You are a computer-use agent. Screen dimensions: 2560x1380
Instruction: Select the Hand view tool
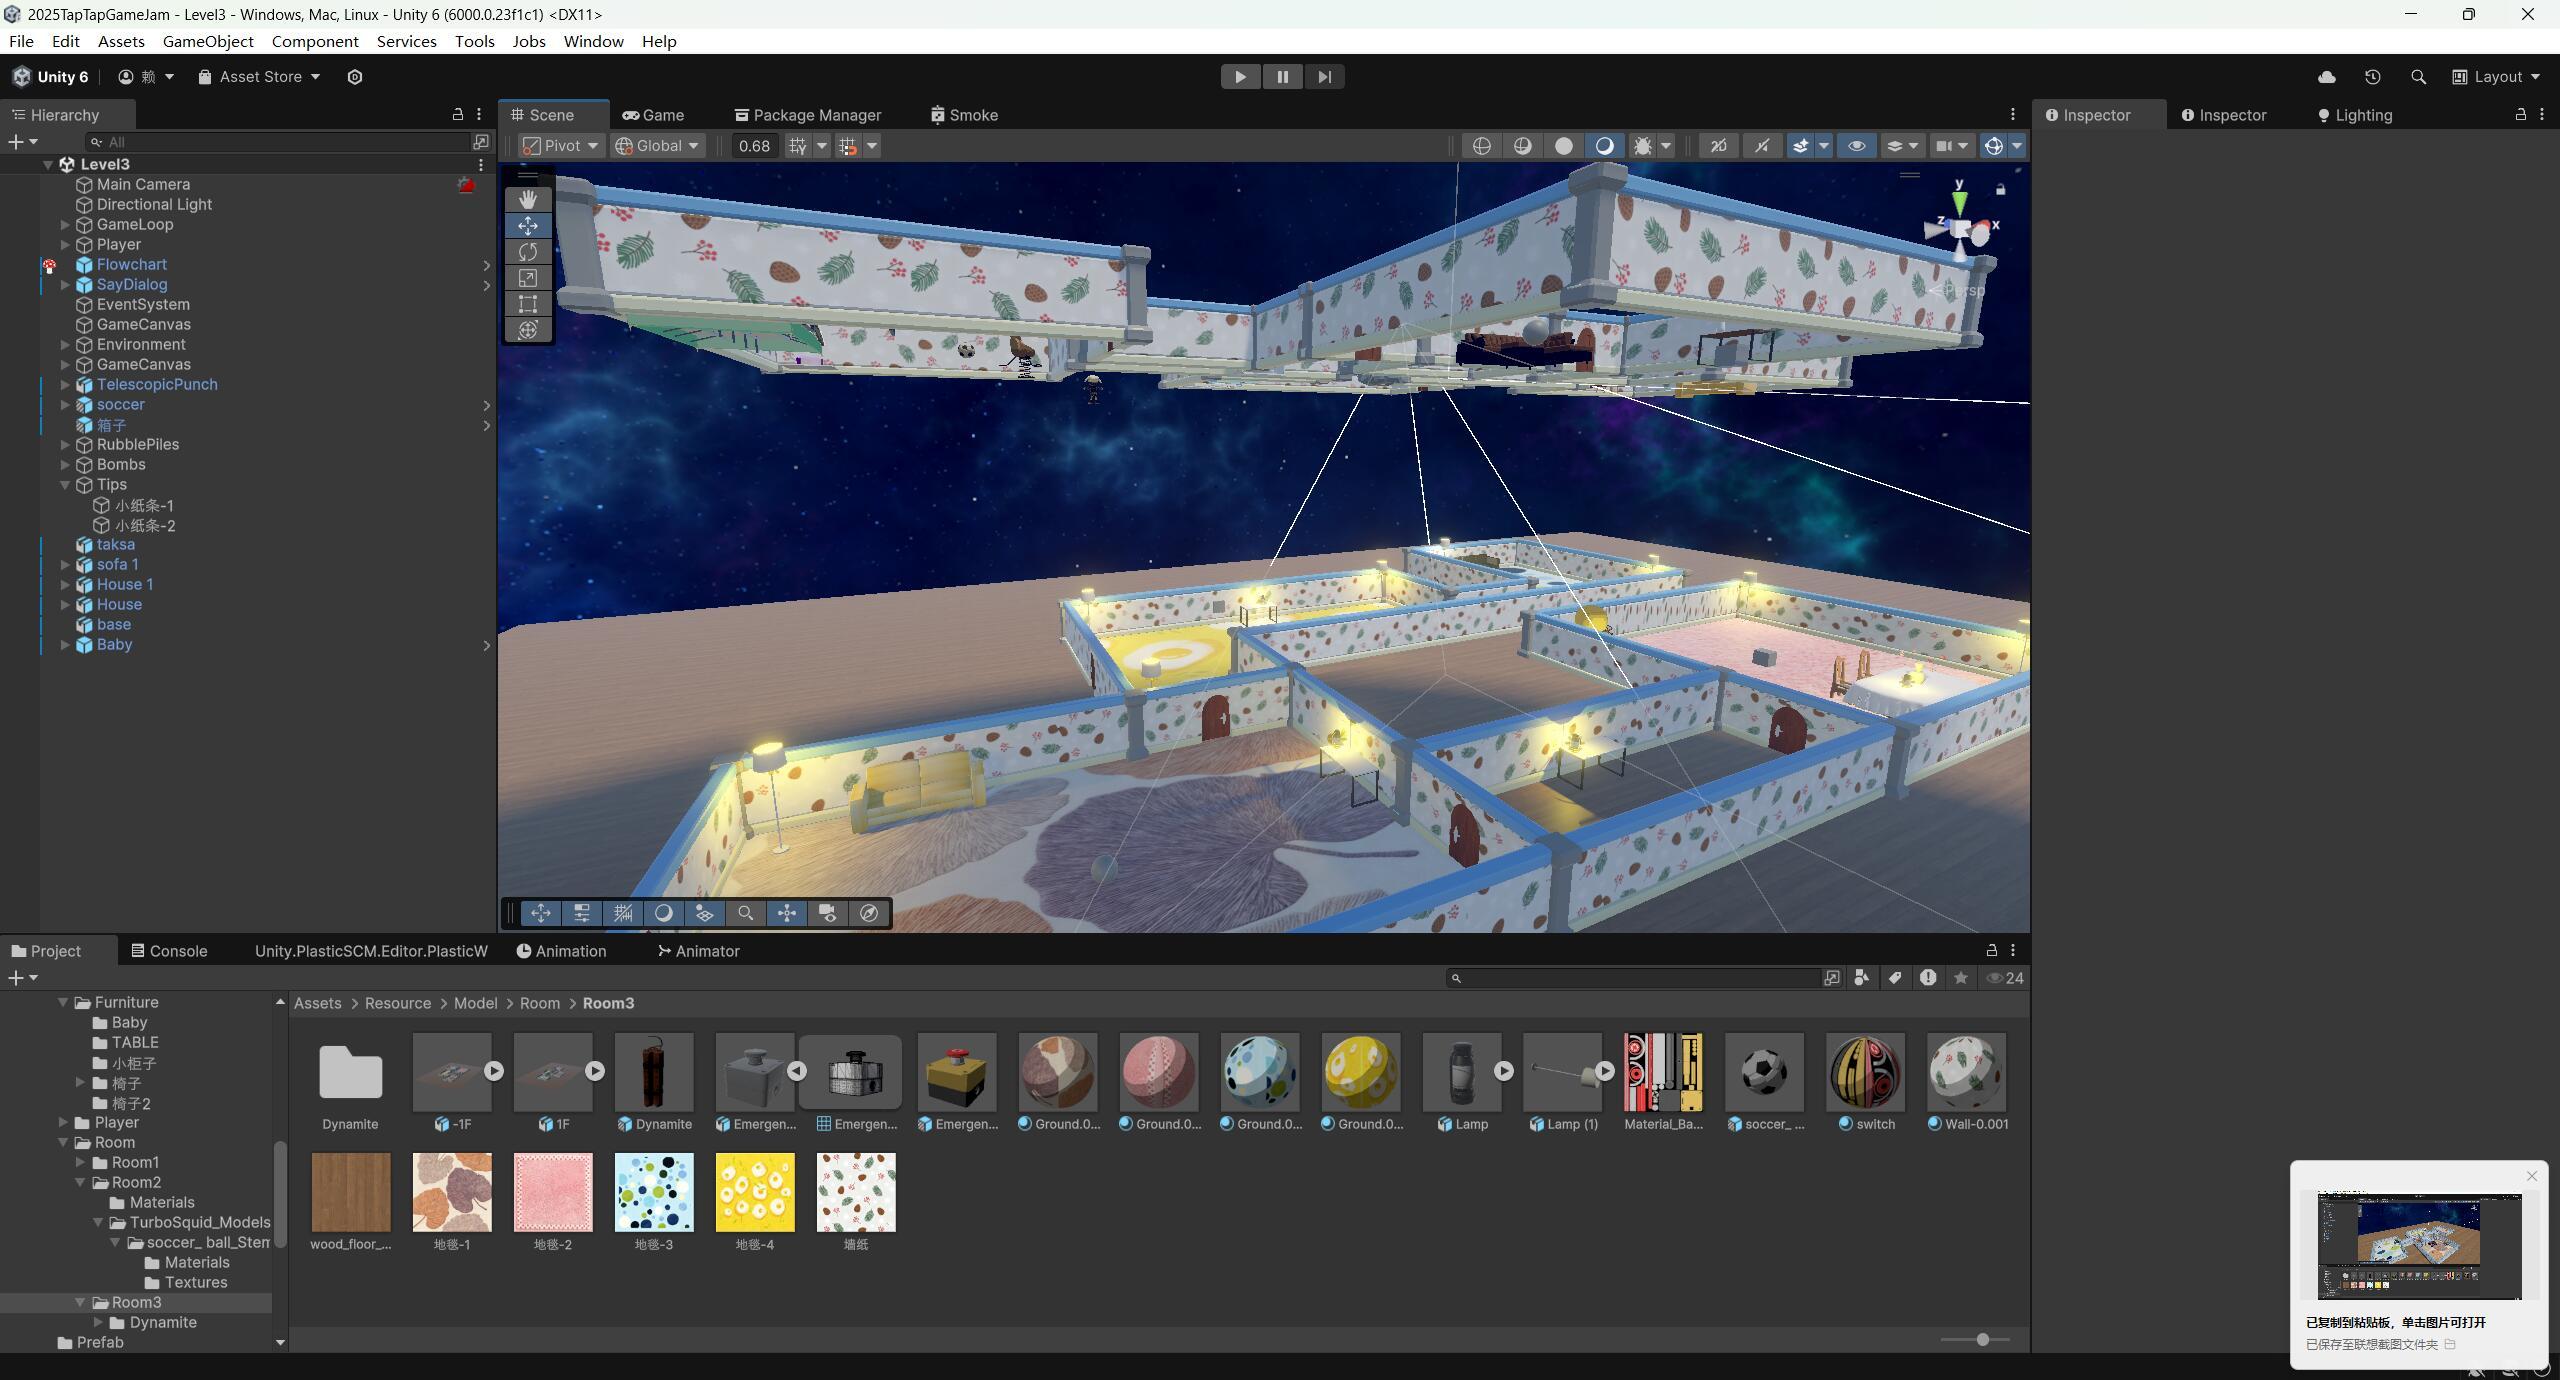tap(527, 199)
